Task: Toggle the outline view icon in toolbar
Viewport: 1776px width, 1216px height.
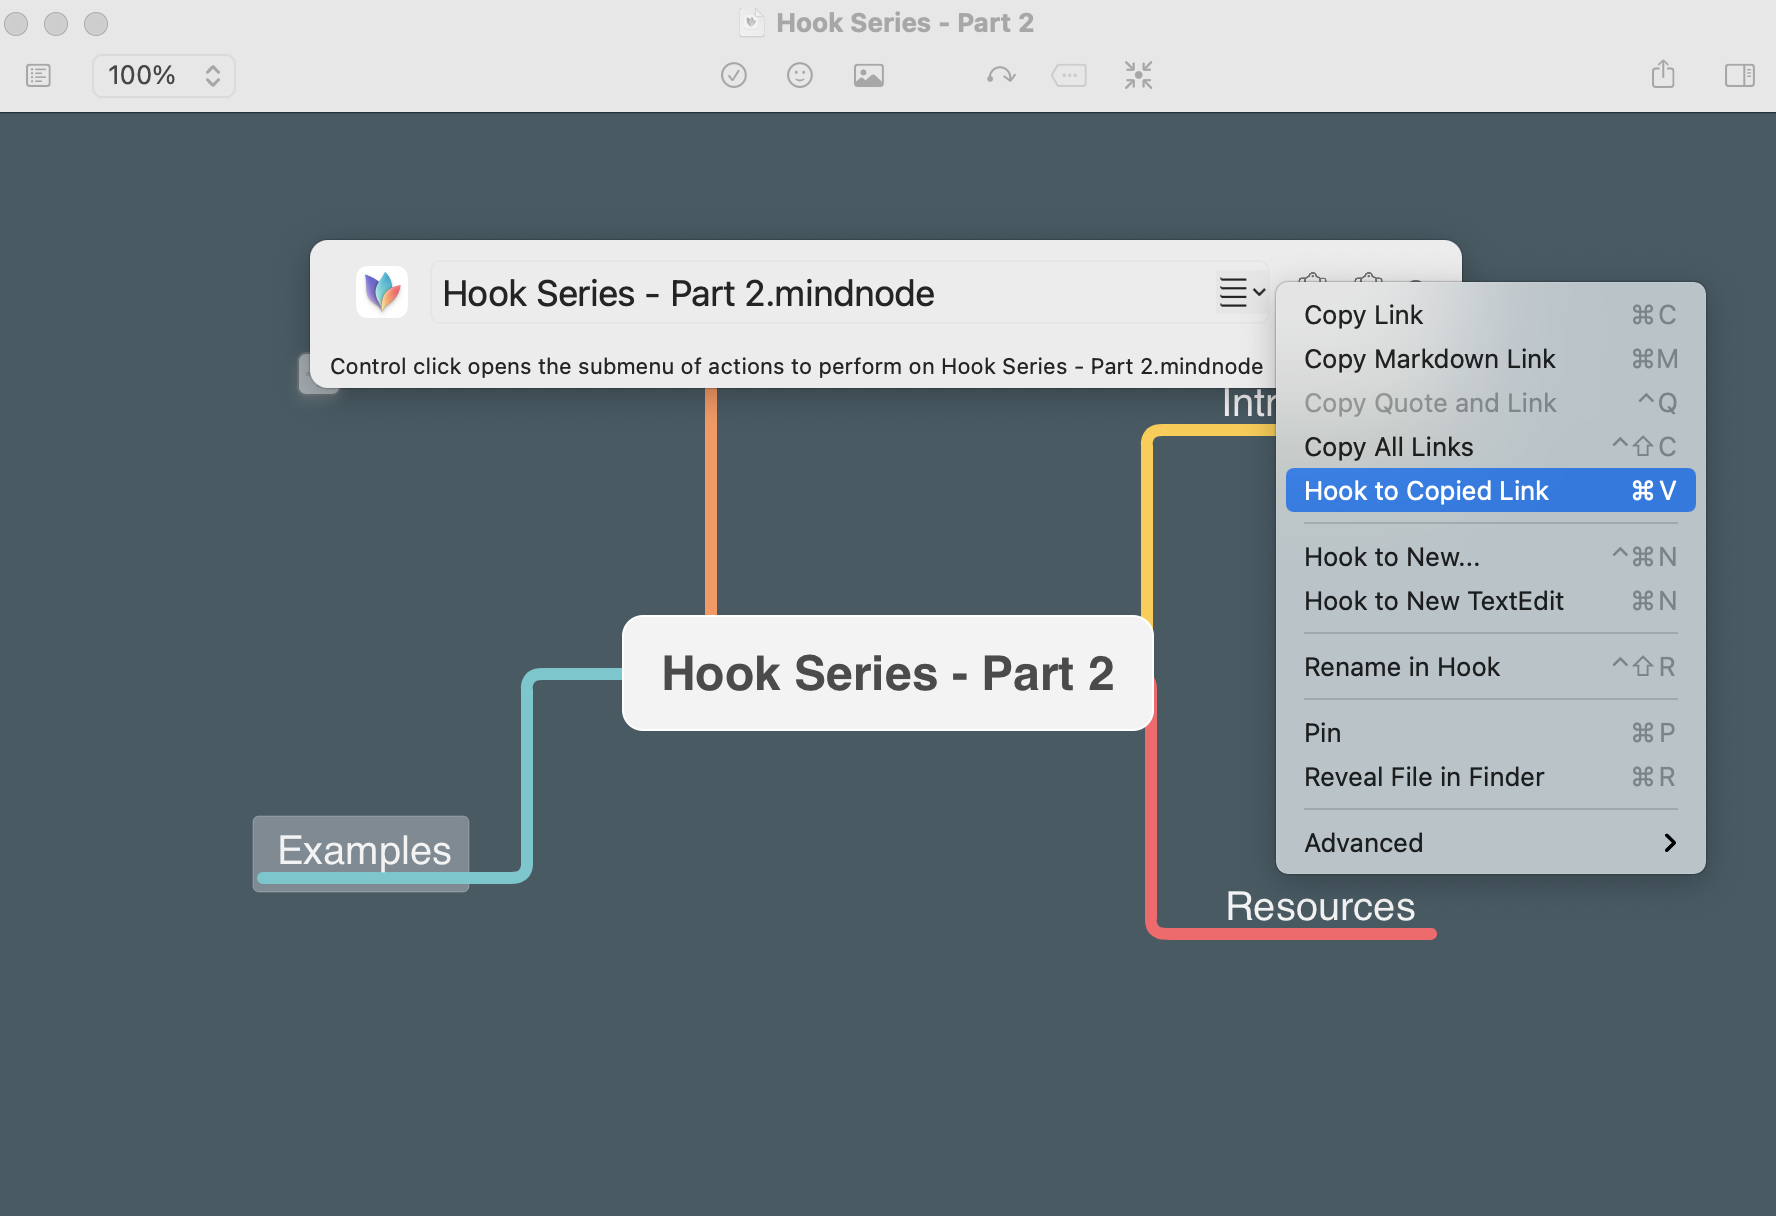Action: point(38,75)
